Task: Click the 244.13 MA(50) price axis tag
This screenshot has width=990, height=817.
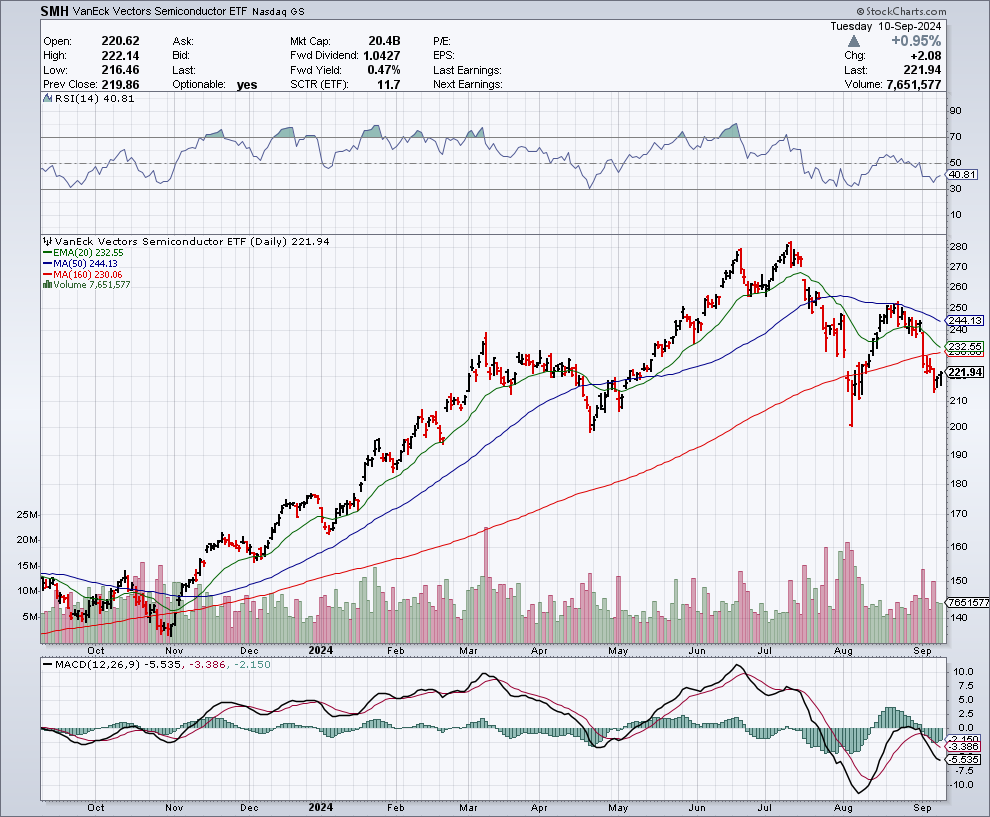Action: click(x=964, y=320)
